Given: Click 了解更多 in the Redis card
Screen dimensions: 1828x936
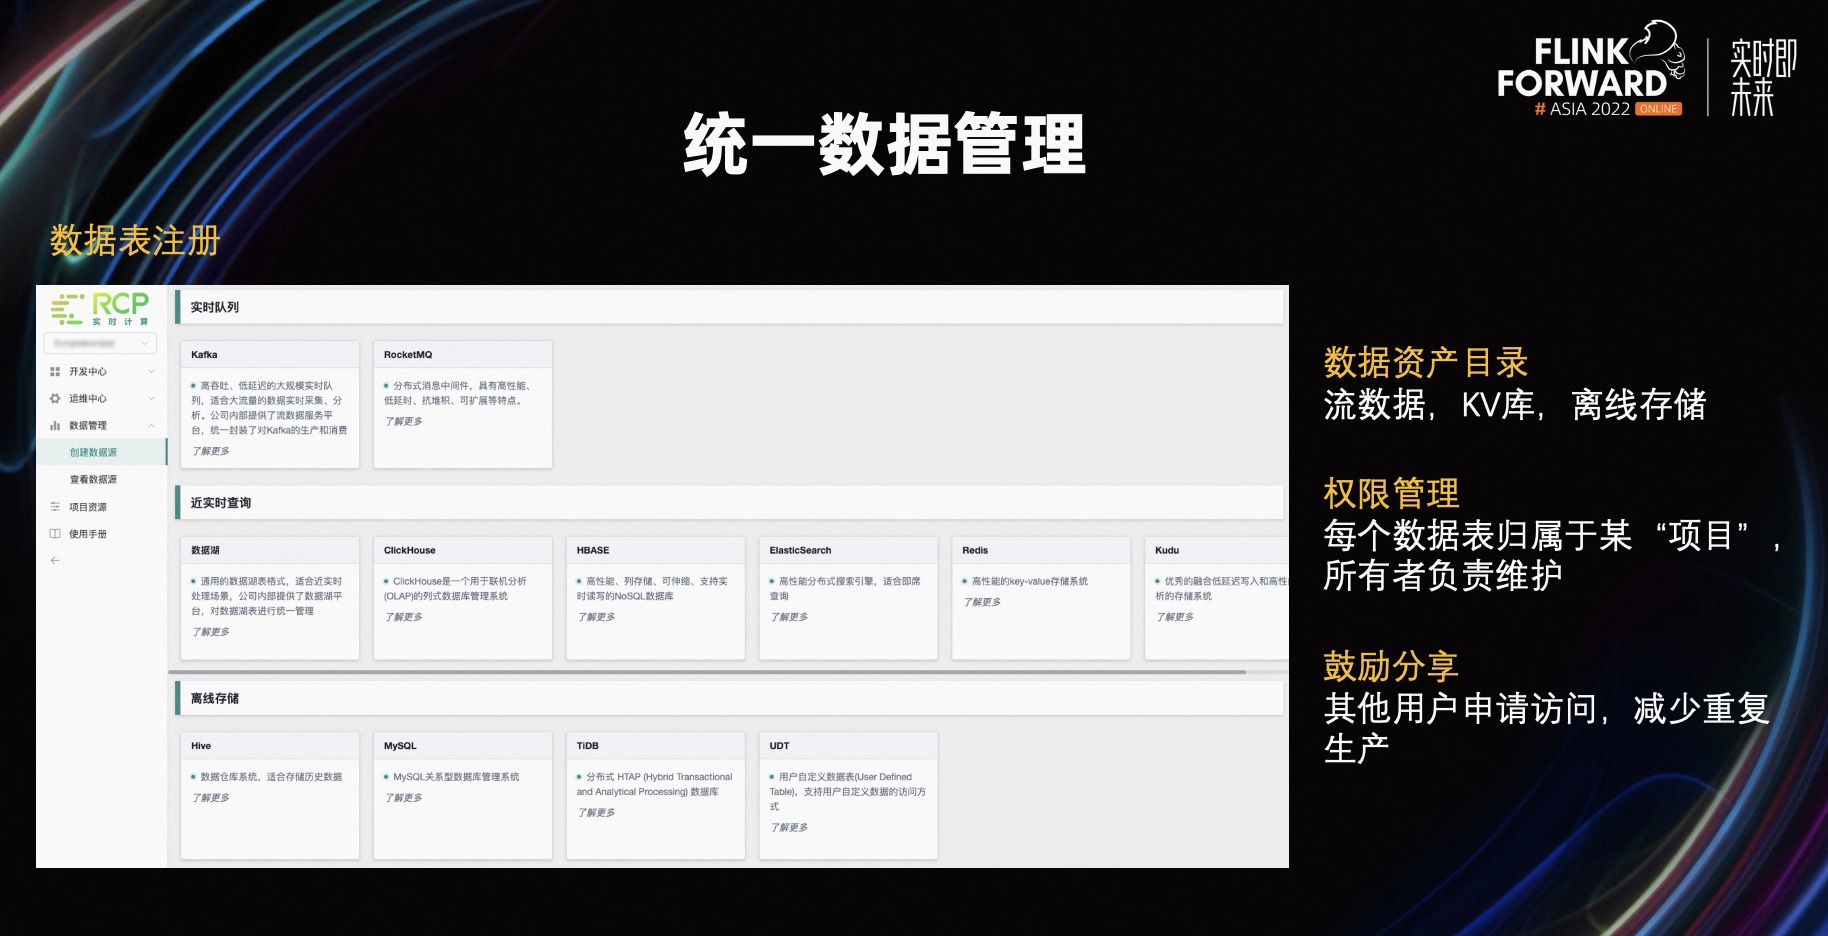Looking at the screenshot, I should 983,603.
